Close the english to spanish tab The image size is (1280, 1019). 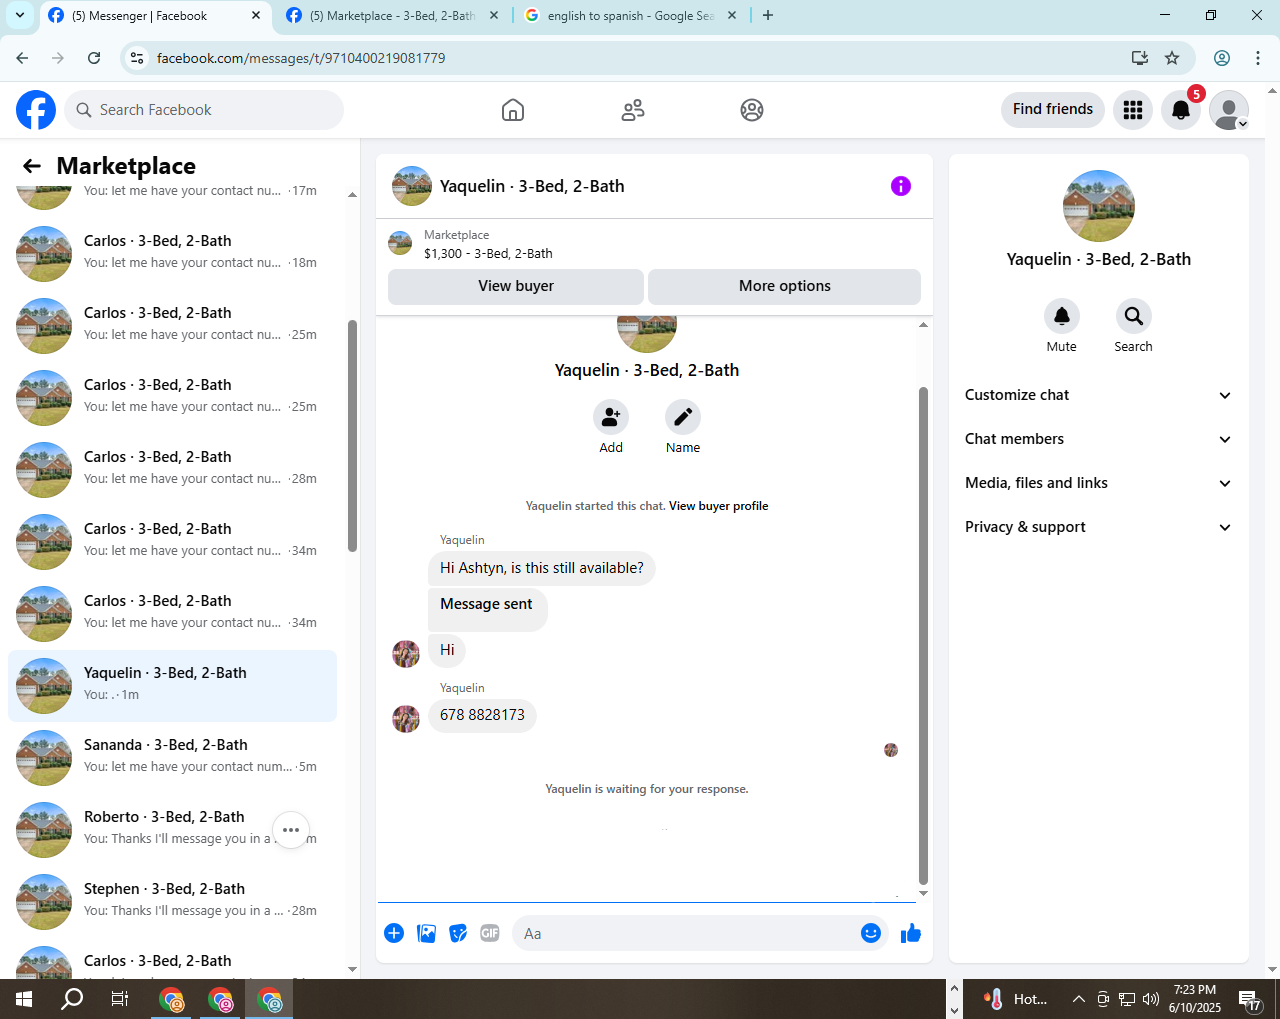[x=731, y=16]
